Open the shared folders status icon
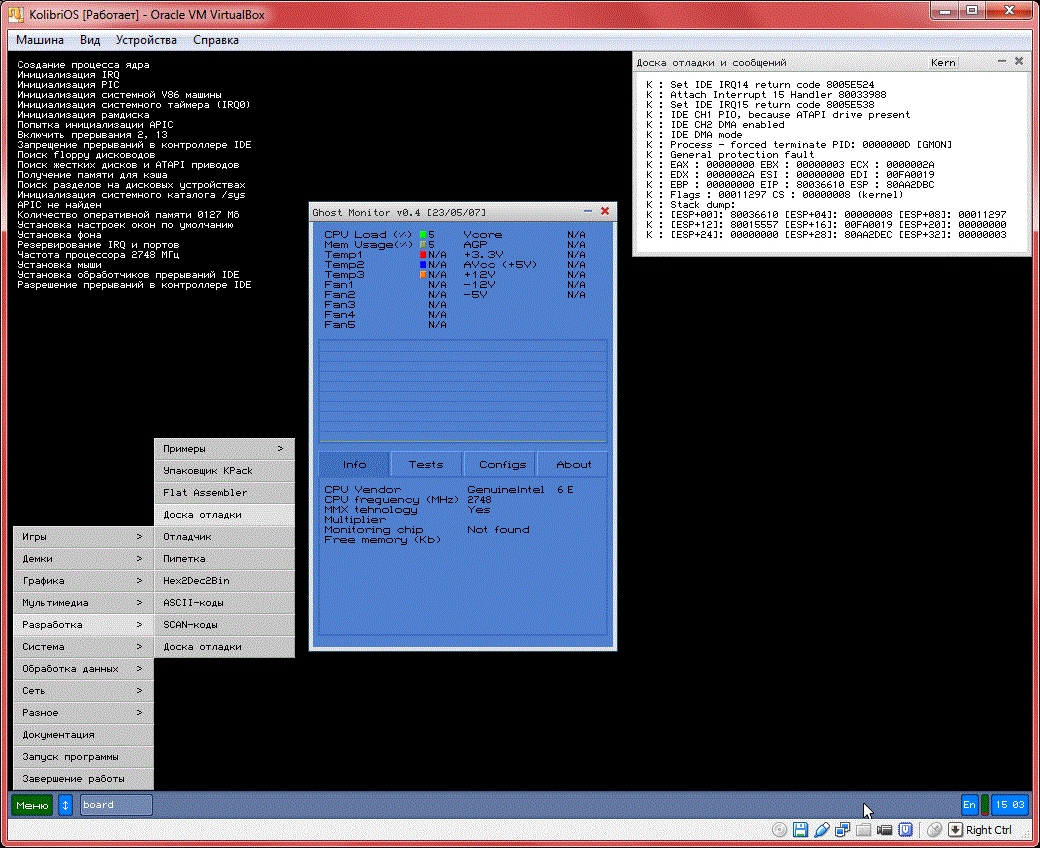This screenshot has width=1040, height=848. pyautogui.click(x=863, y=830)
